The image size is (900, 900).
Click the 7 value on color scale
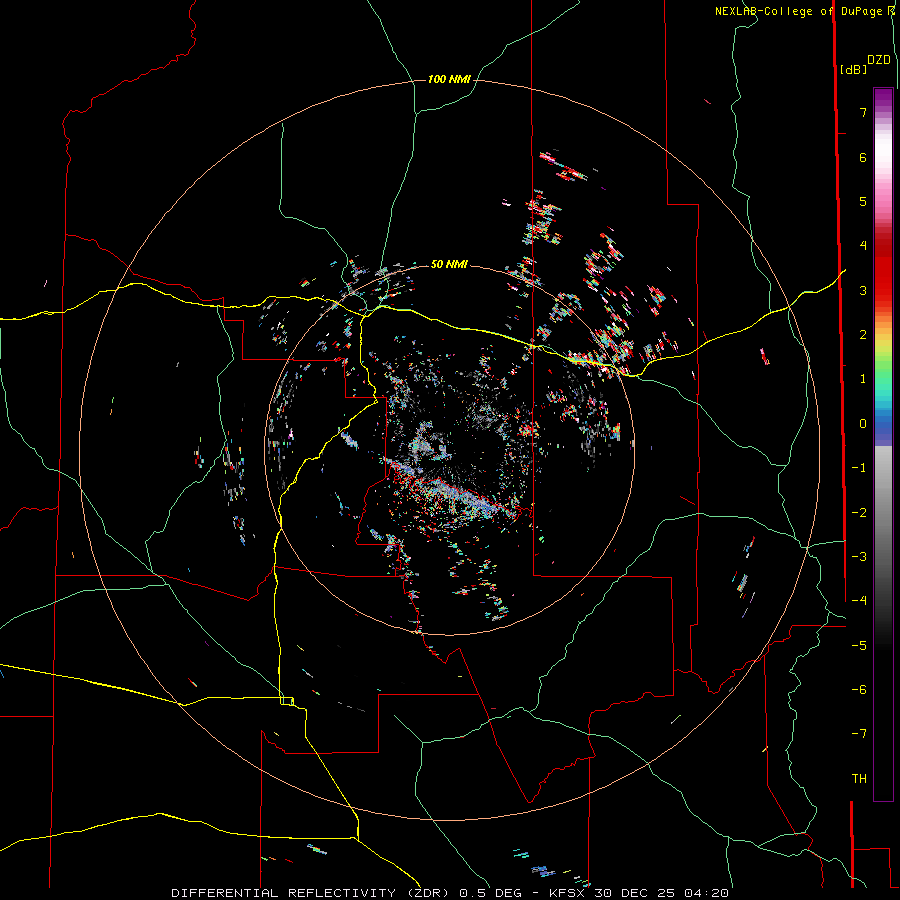click(863, 112)
